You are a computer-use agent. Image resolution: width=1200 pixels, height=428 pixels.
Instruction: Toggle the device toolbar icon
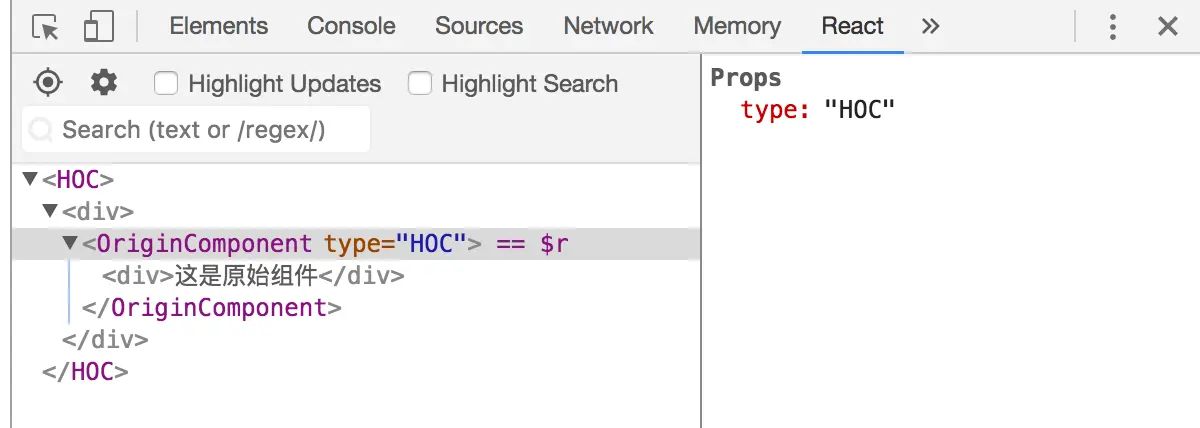[98, 27]
